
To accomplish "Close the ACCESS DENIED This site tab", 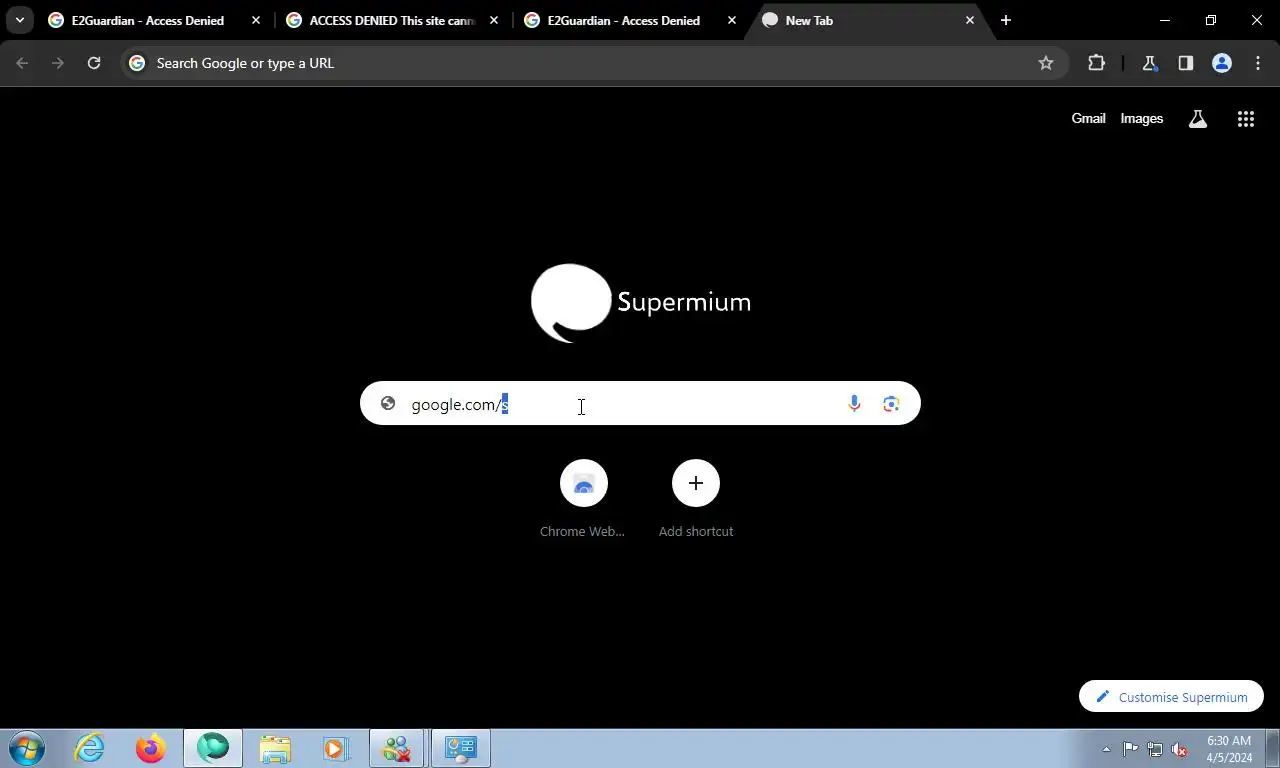I will click(494, 20).
